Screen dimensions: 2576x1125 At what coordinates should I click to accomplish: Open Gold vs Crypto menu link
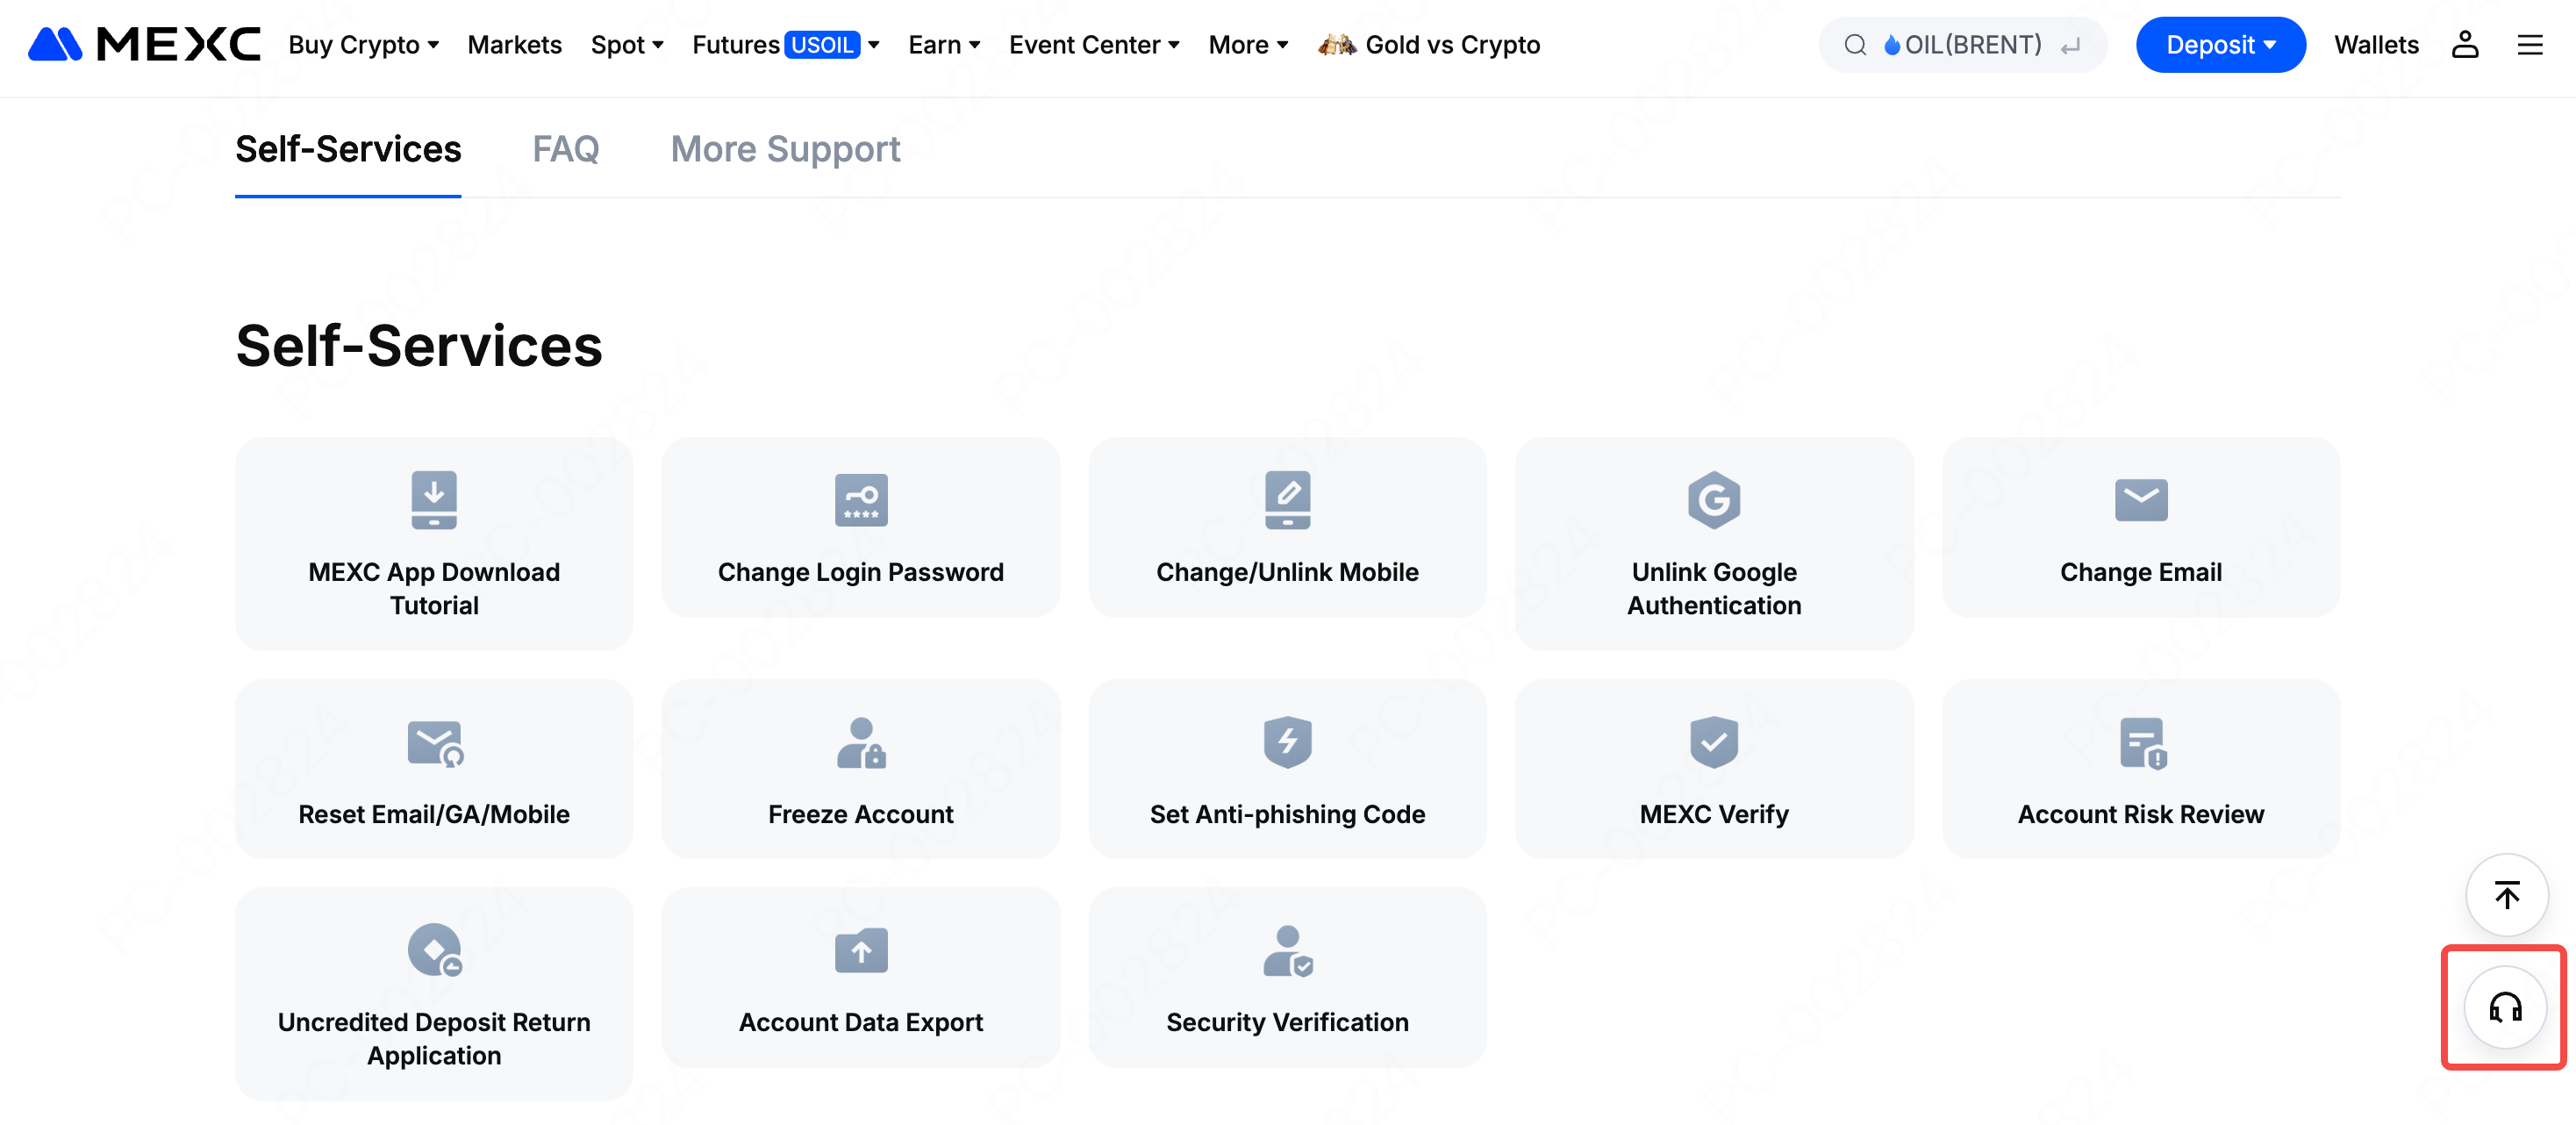coord(1452,45)
